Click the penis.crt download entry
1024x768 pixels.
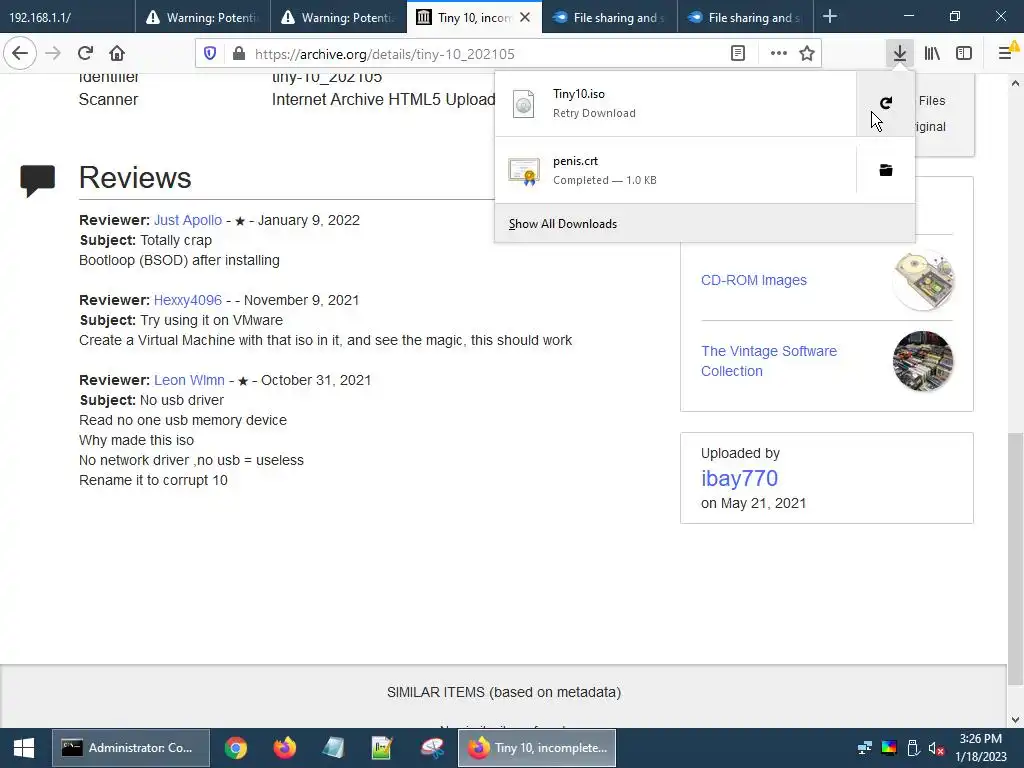(x=675, y=170)
